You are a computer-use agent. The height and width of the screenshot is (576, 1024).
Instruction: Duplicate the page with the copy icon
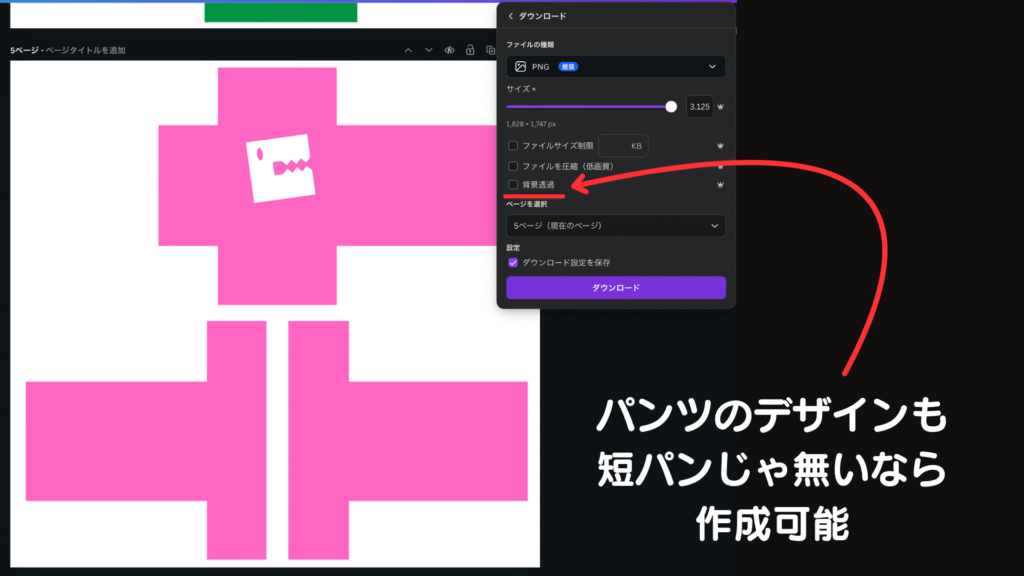491,50
